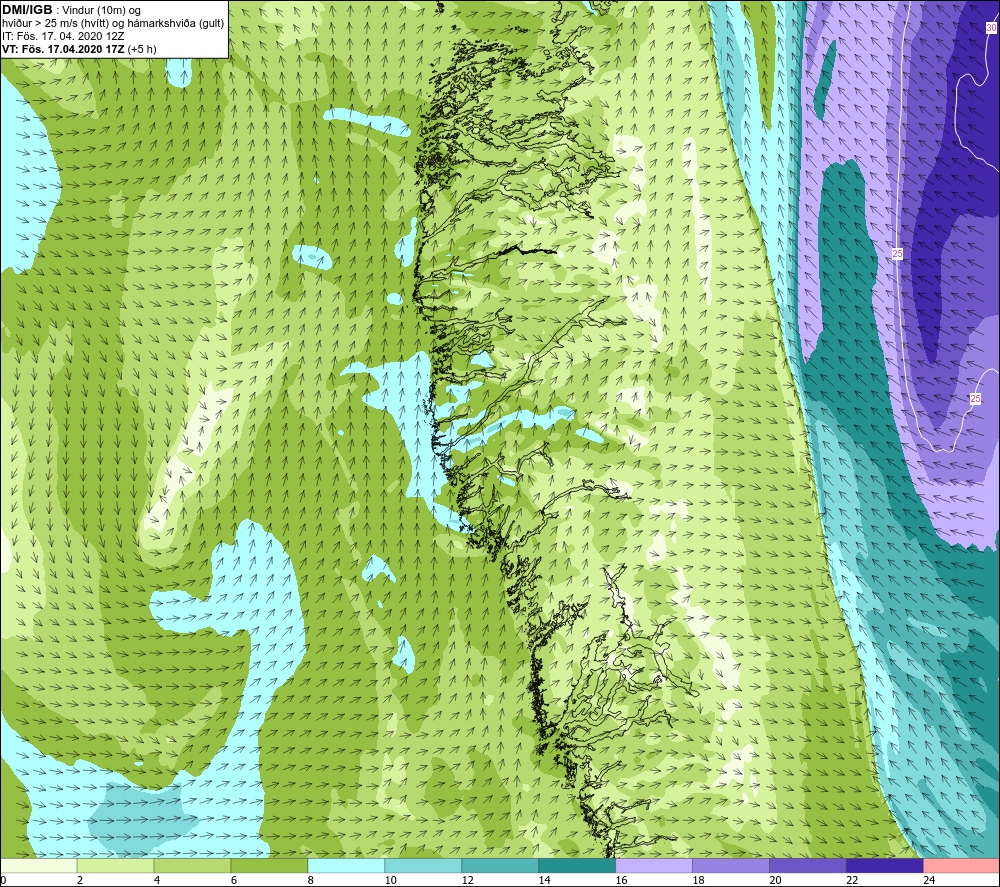The width and height of the screenshot is (1000, 887).
Task: Click the legend value 2
Action: (x=80, y=880)
